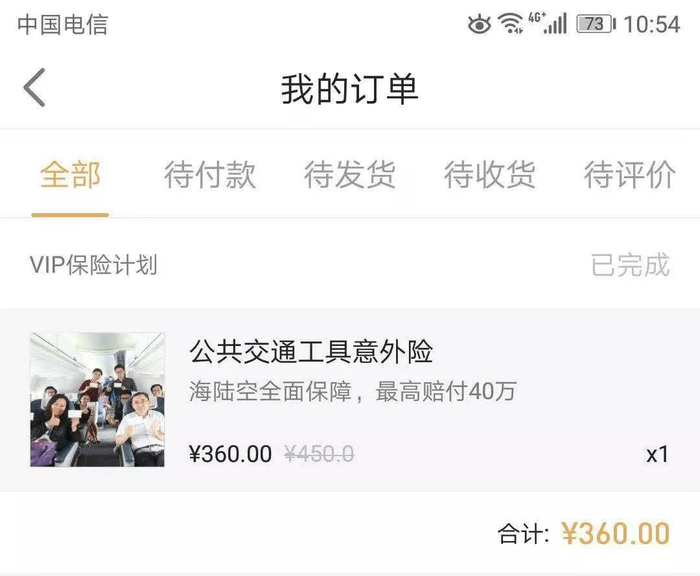Tap the ¥360.00 item price
The image size is (700, 576).
pos(230,454)
